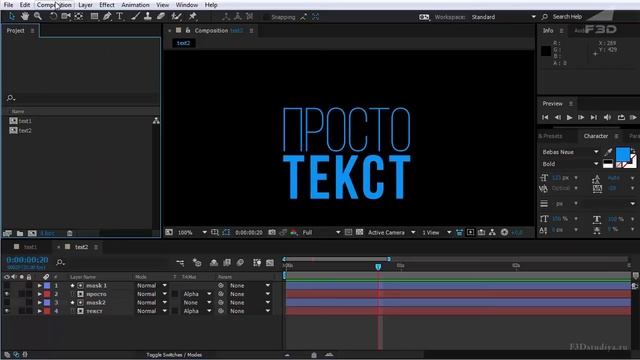Click the Frame Blending icon in timeline
The width and height of the screenshot is (640, 360).
click(227, 263)
